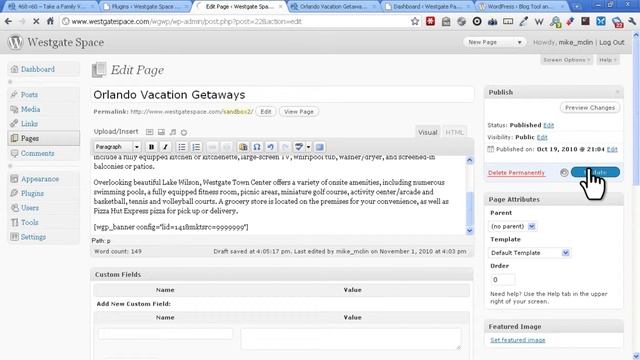Open the Paragraph format dropdown
This screenshot has height=360, width=640.
coord(117,147)
